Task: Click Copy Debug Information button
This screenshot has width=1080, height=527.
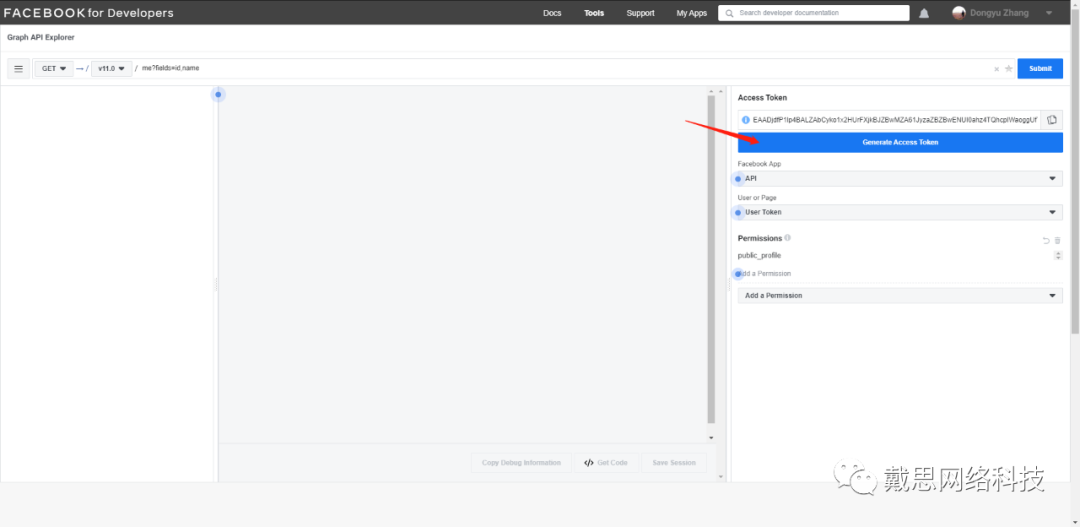Action: [521, 463]
